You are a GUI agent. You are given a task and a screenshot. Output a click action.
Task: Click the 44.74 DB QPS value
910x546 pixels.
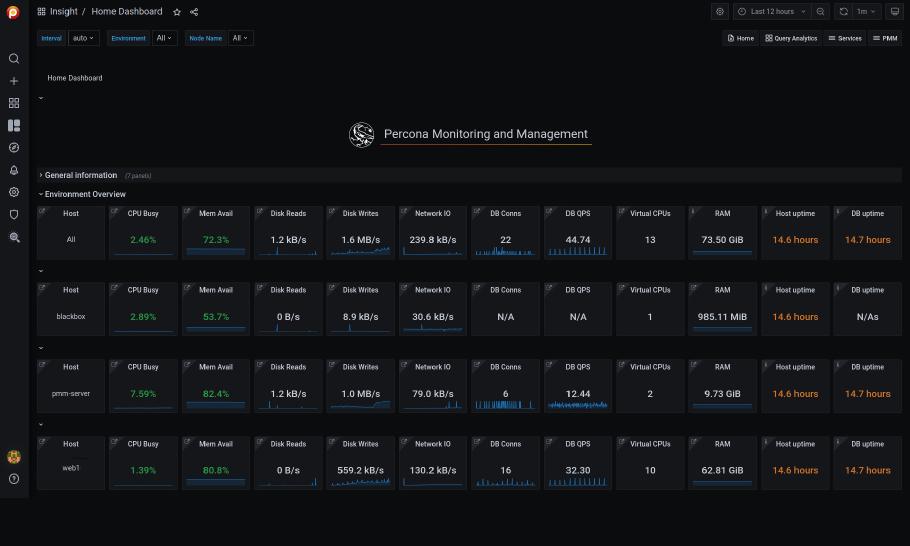click(x=578, y=240)
